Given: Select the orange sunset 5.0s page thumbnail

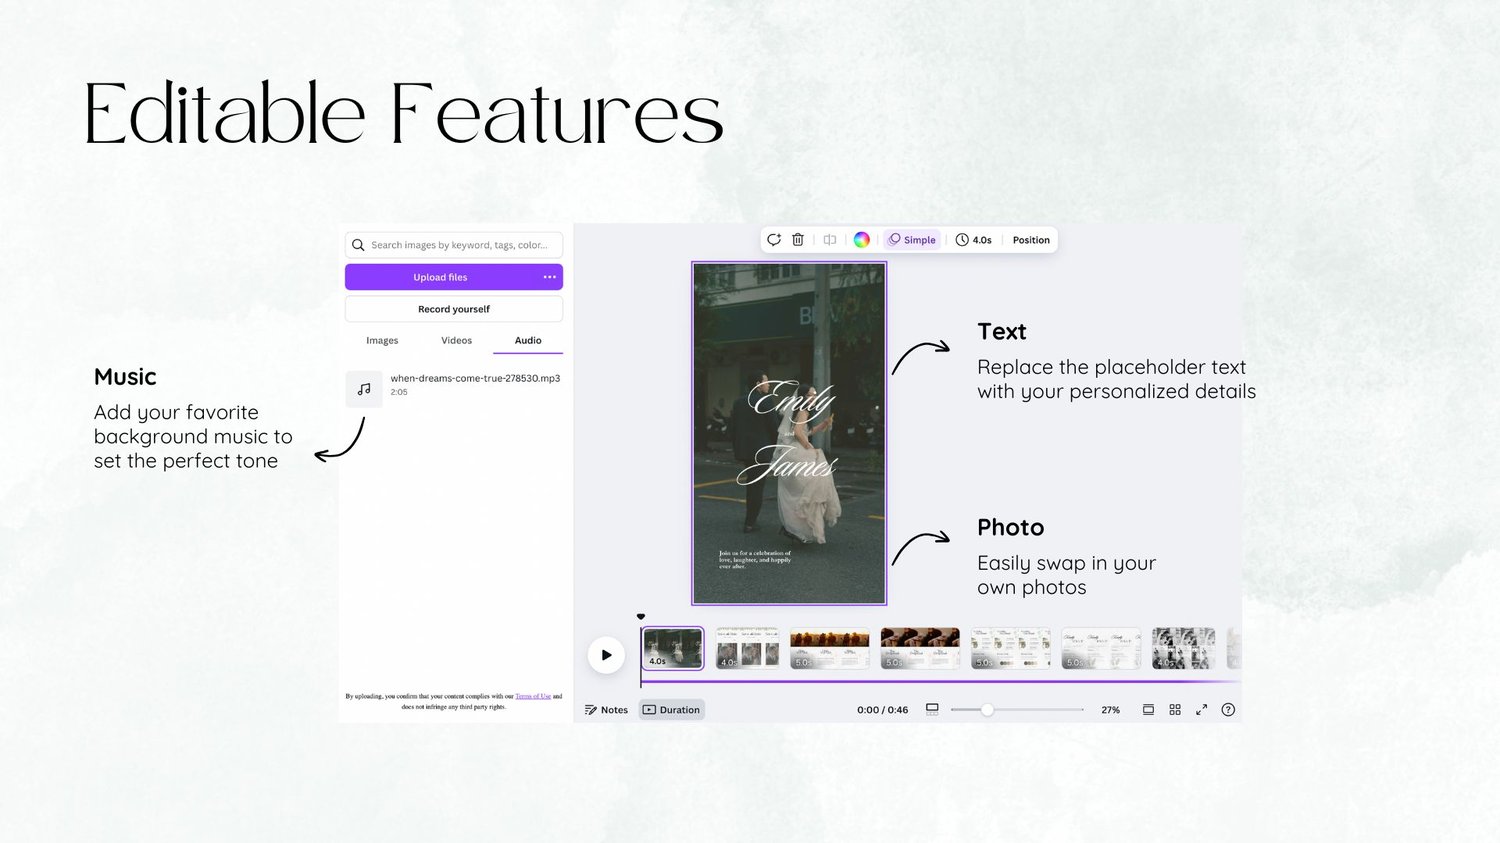Looking at the screenshot, I should 830,648.
